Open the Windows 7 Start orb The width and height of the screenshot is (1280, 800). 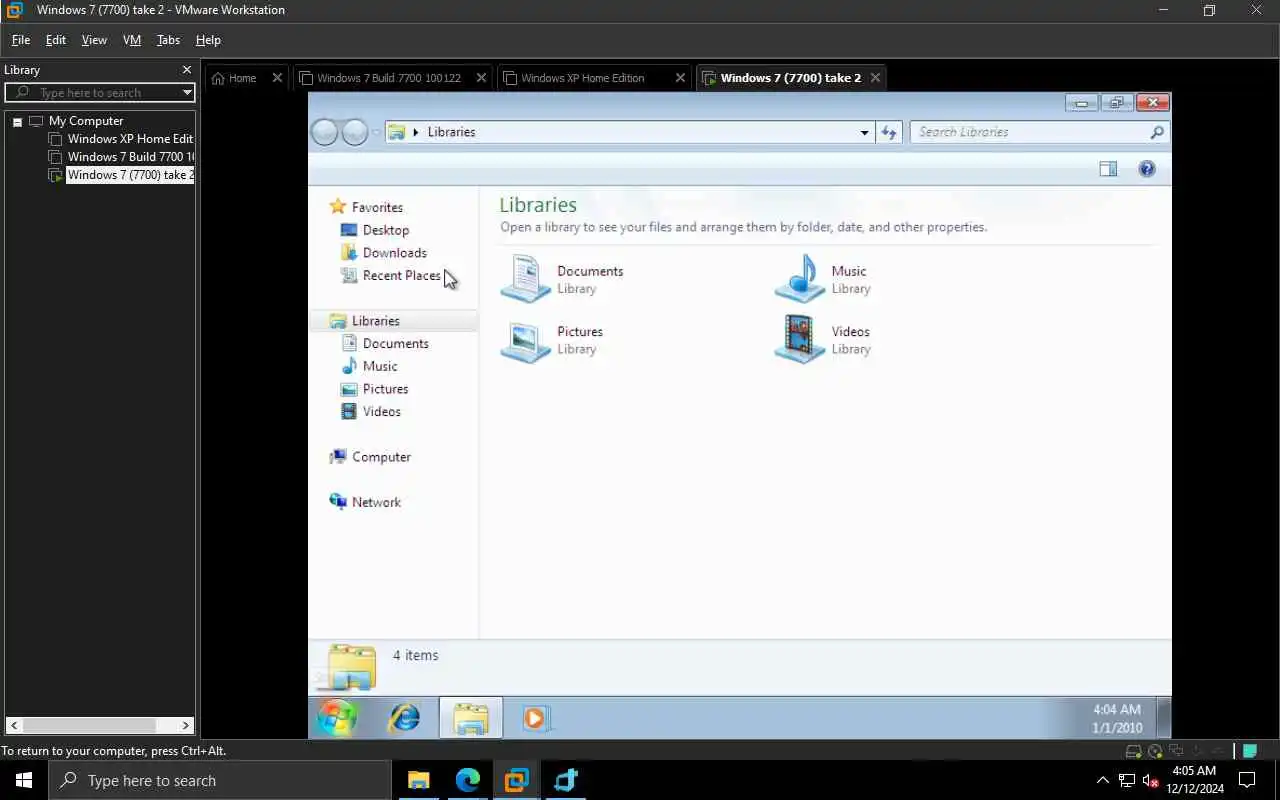[x=337, y=718]
